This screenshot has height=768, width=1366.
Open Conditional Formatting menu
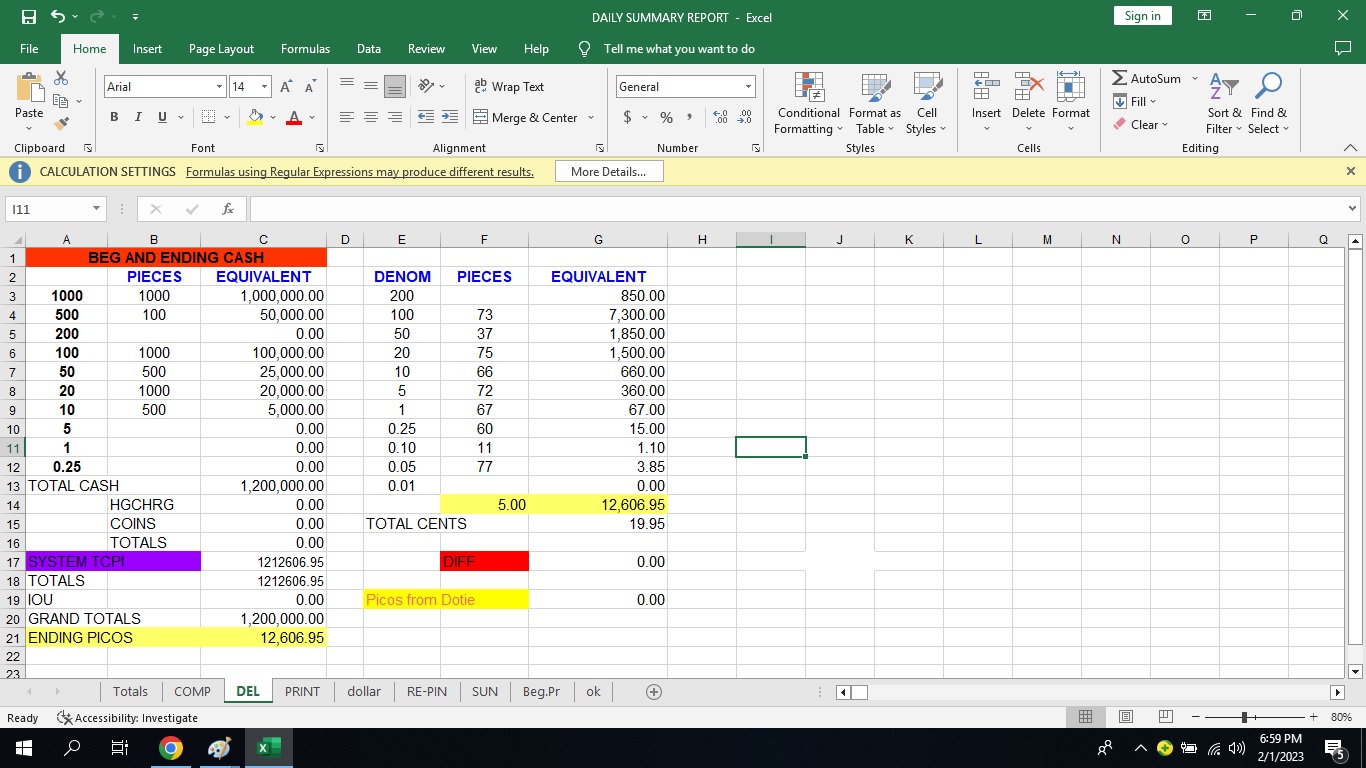click(x=808, y=103)
